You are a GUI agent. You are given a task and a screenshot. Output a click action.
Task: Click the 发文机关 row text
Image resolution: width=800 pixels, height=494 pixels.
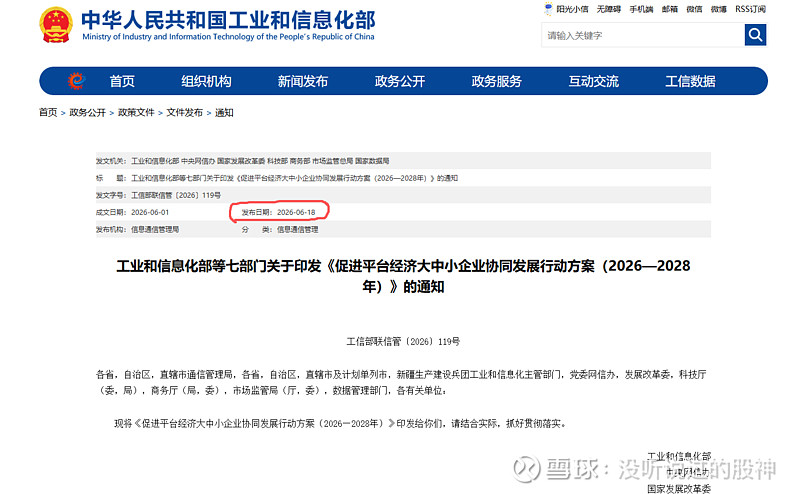[242, 161]
